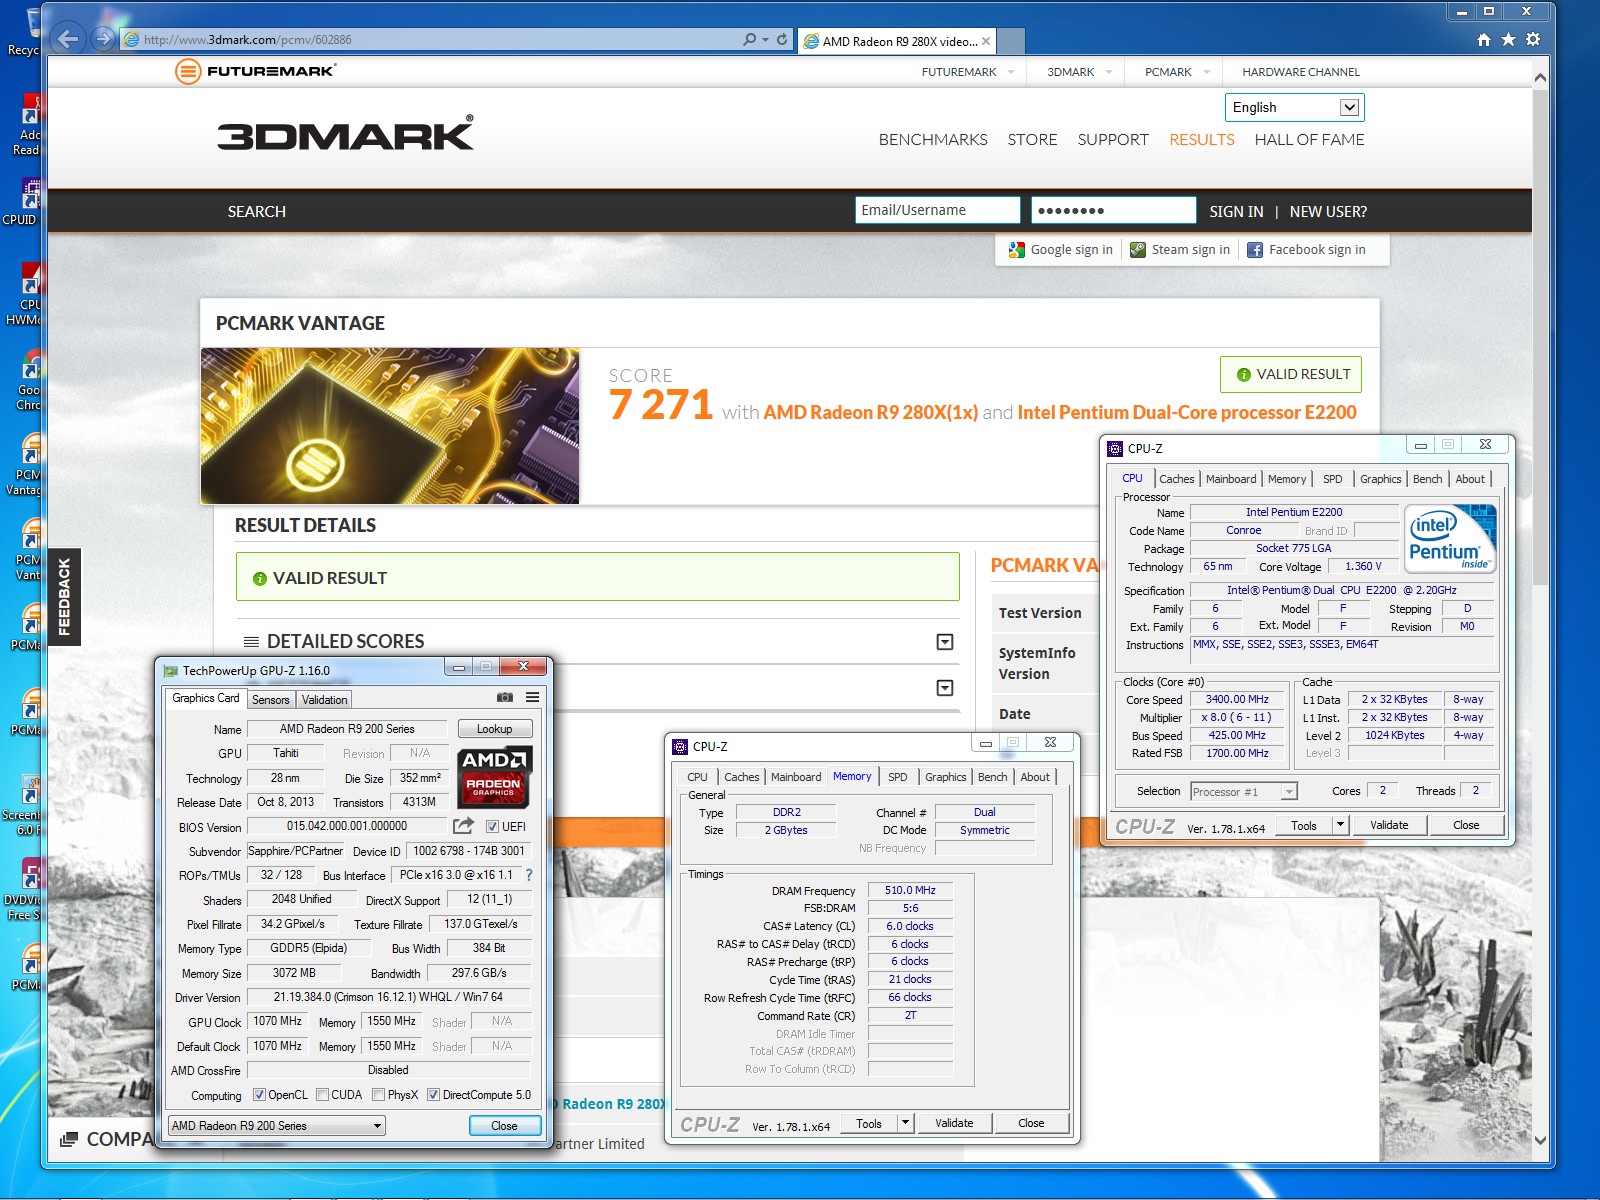Click the Search label in dark bar
The image size is (1600, 1200).
click(257, 212)
